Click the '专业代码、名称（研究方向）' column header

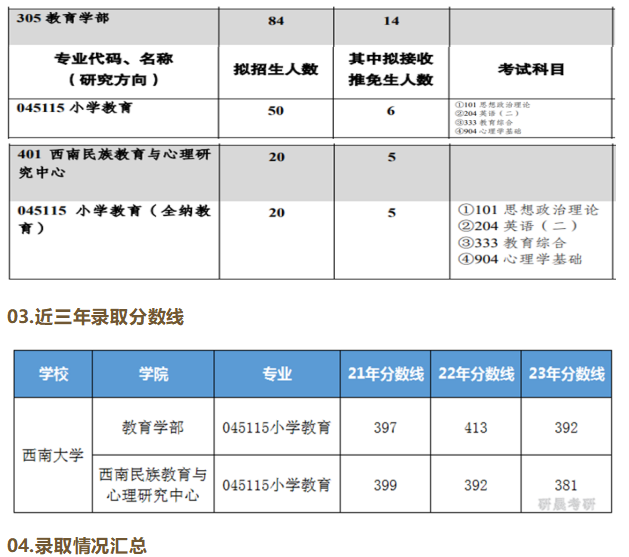tap(114, 69)
